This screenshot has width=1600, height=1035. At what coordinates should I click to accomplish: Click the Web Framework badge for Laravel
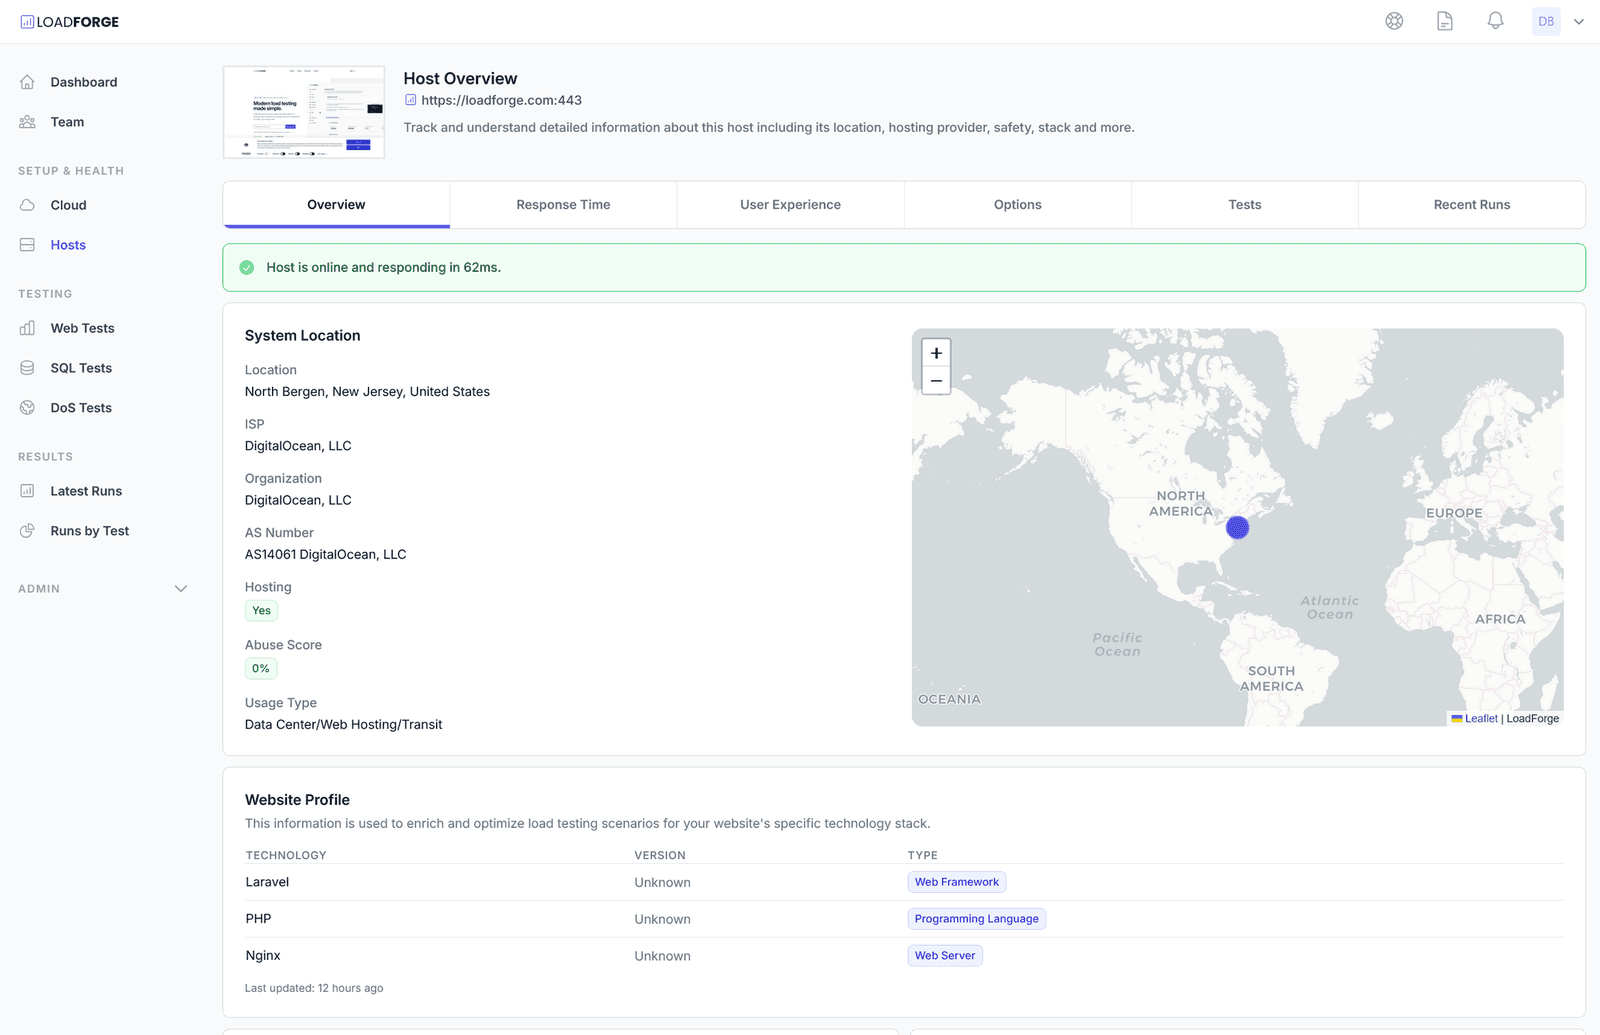[956, 881]
